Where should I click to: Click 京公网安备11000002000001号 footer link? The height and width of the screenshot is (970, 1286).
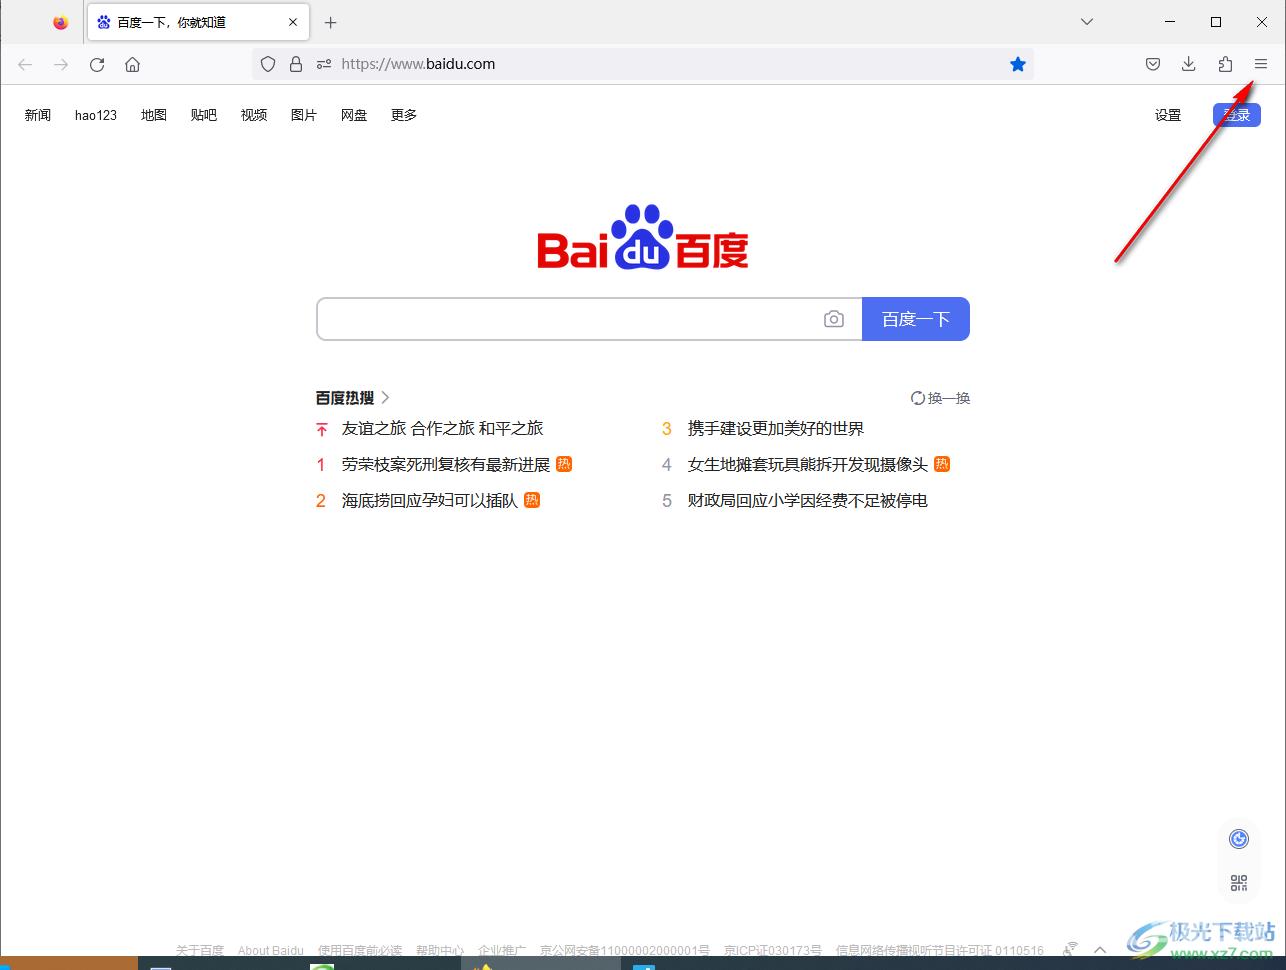point(625,950)
